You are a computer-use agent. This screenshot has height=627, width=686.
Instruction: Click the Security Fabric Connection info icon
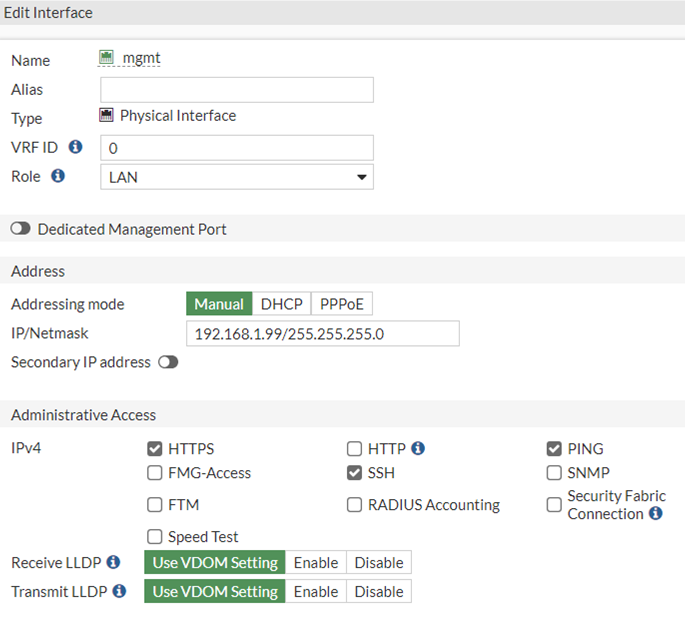click(656, 514)
